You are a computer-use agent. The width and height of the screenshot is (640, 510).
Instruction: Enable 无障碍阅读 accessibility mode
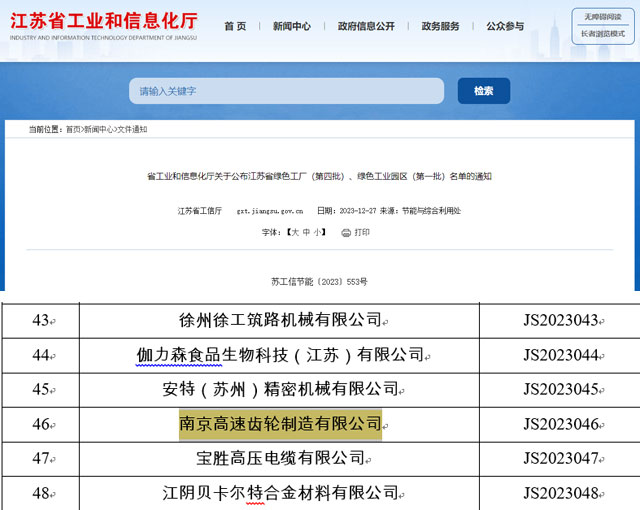click(x=603, y=17)
